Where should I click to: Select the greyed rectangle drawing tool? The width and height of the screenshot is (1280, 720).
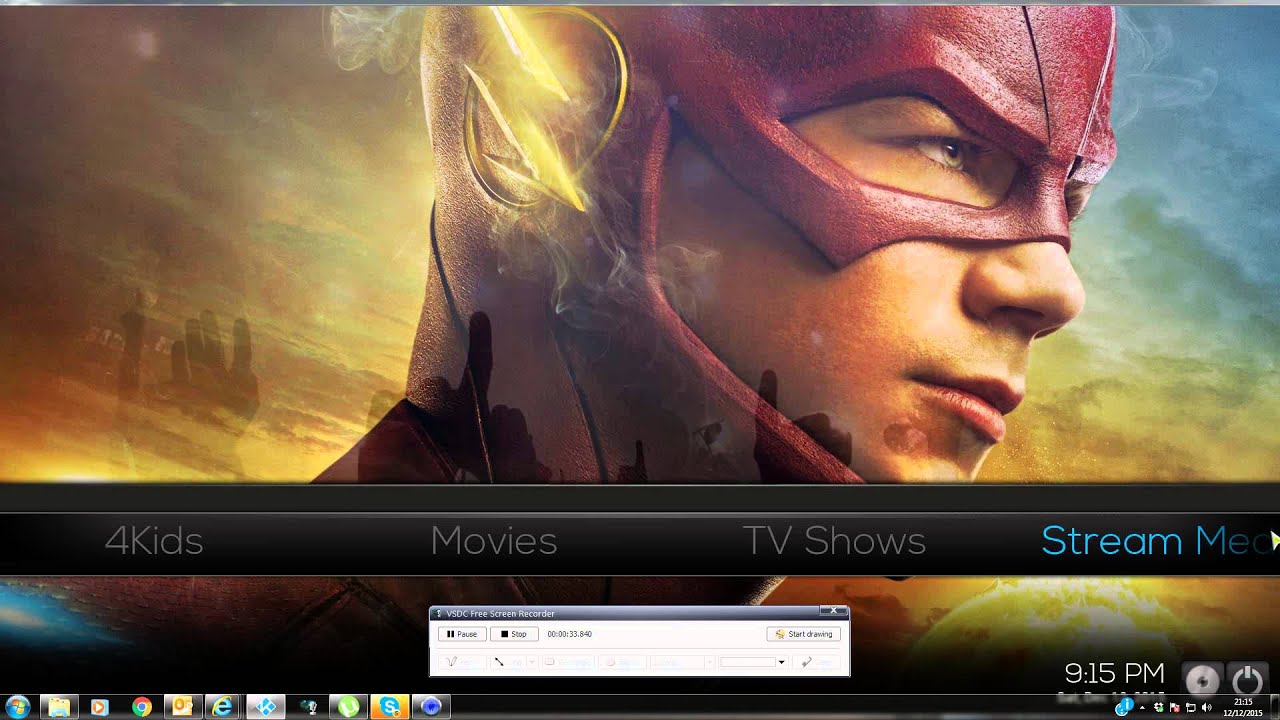pyautogui.click(x=568, y=662)
